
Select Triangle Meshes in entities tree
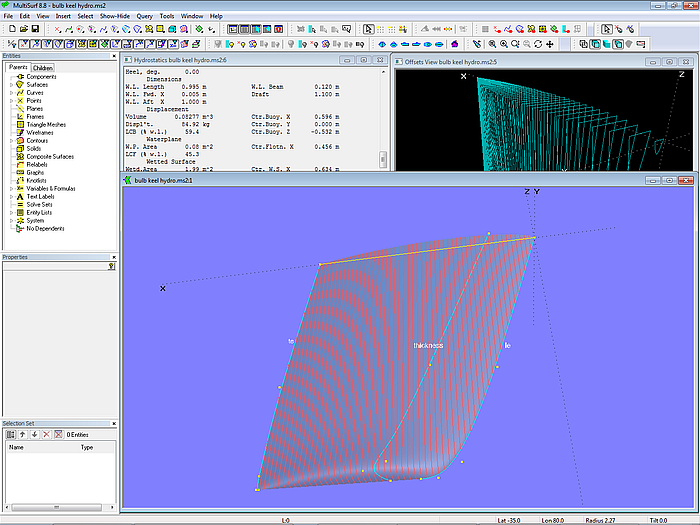[46, 125]
